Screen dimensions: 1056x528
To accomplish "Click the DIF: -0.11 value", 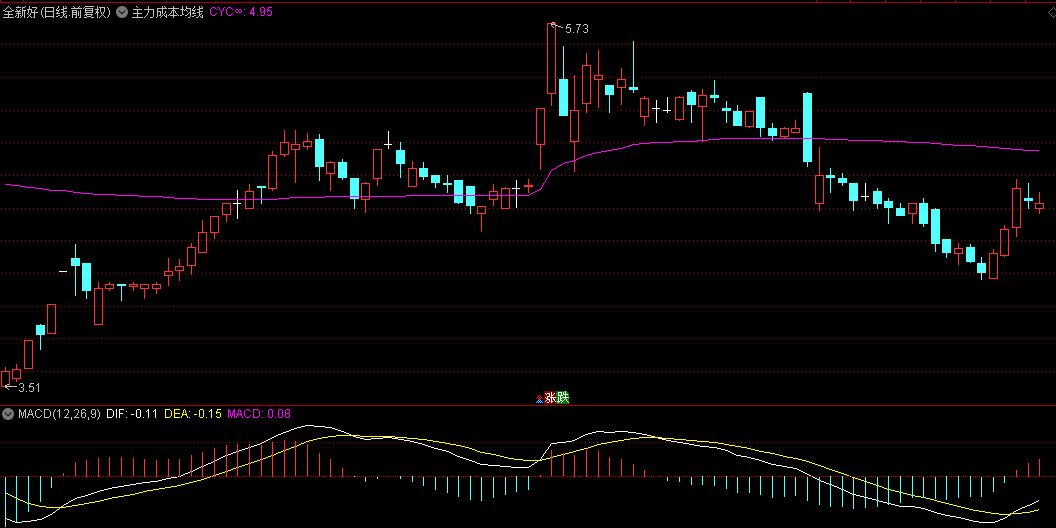I will tap(132, 414).
